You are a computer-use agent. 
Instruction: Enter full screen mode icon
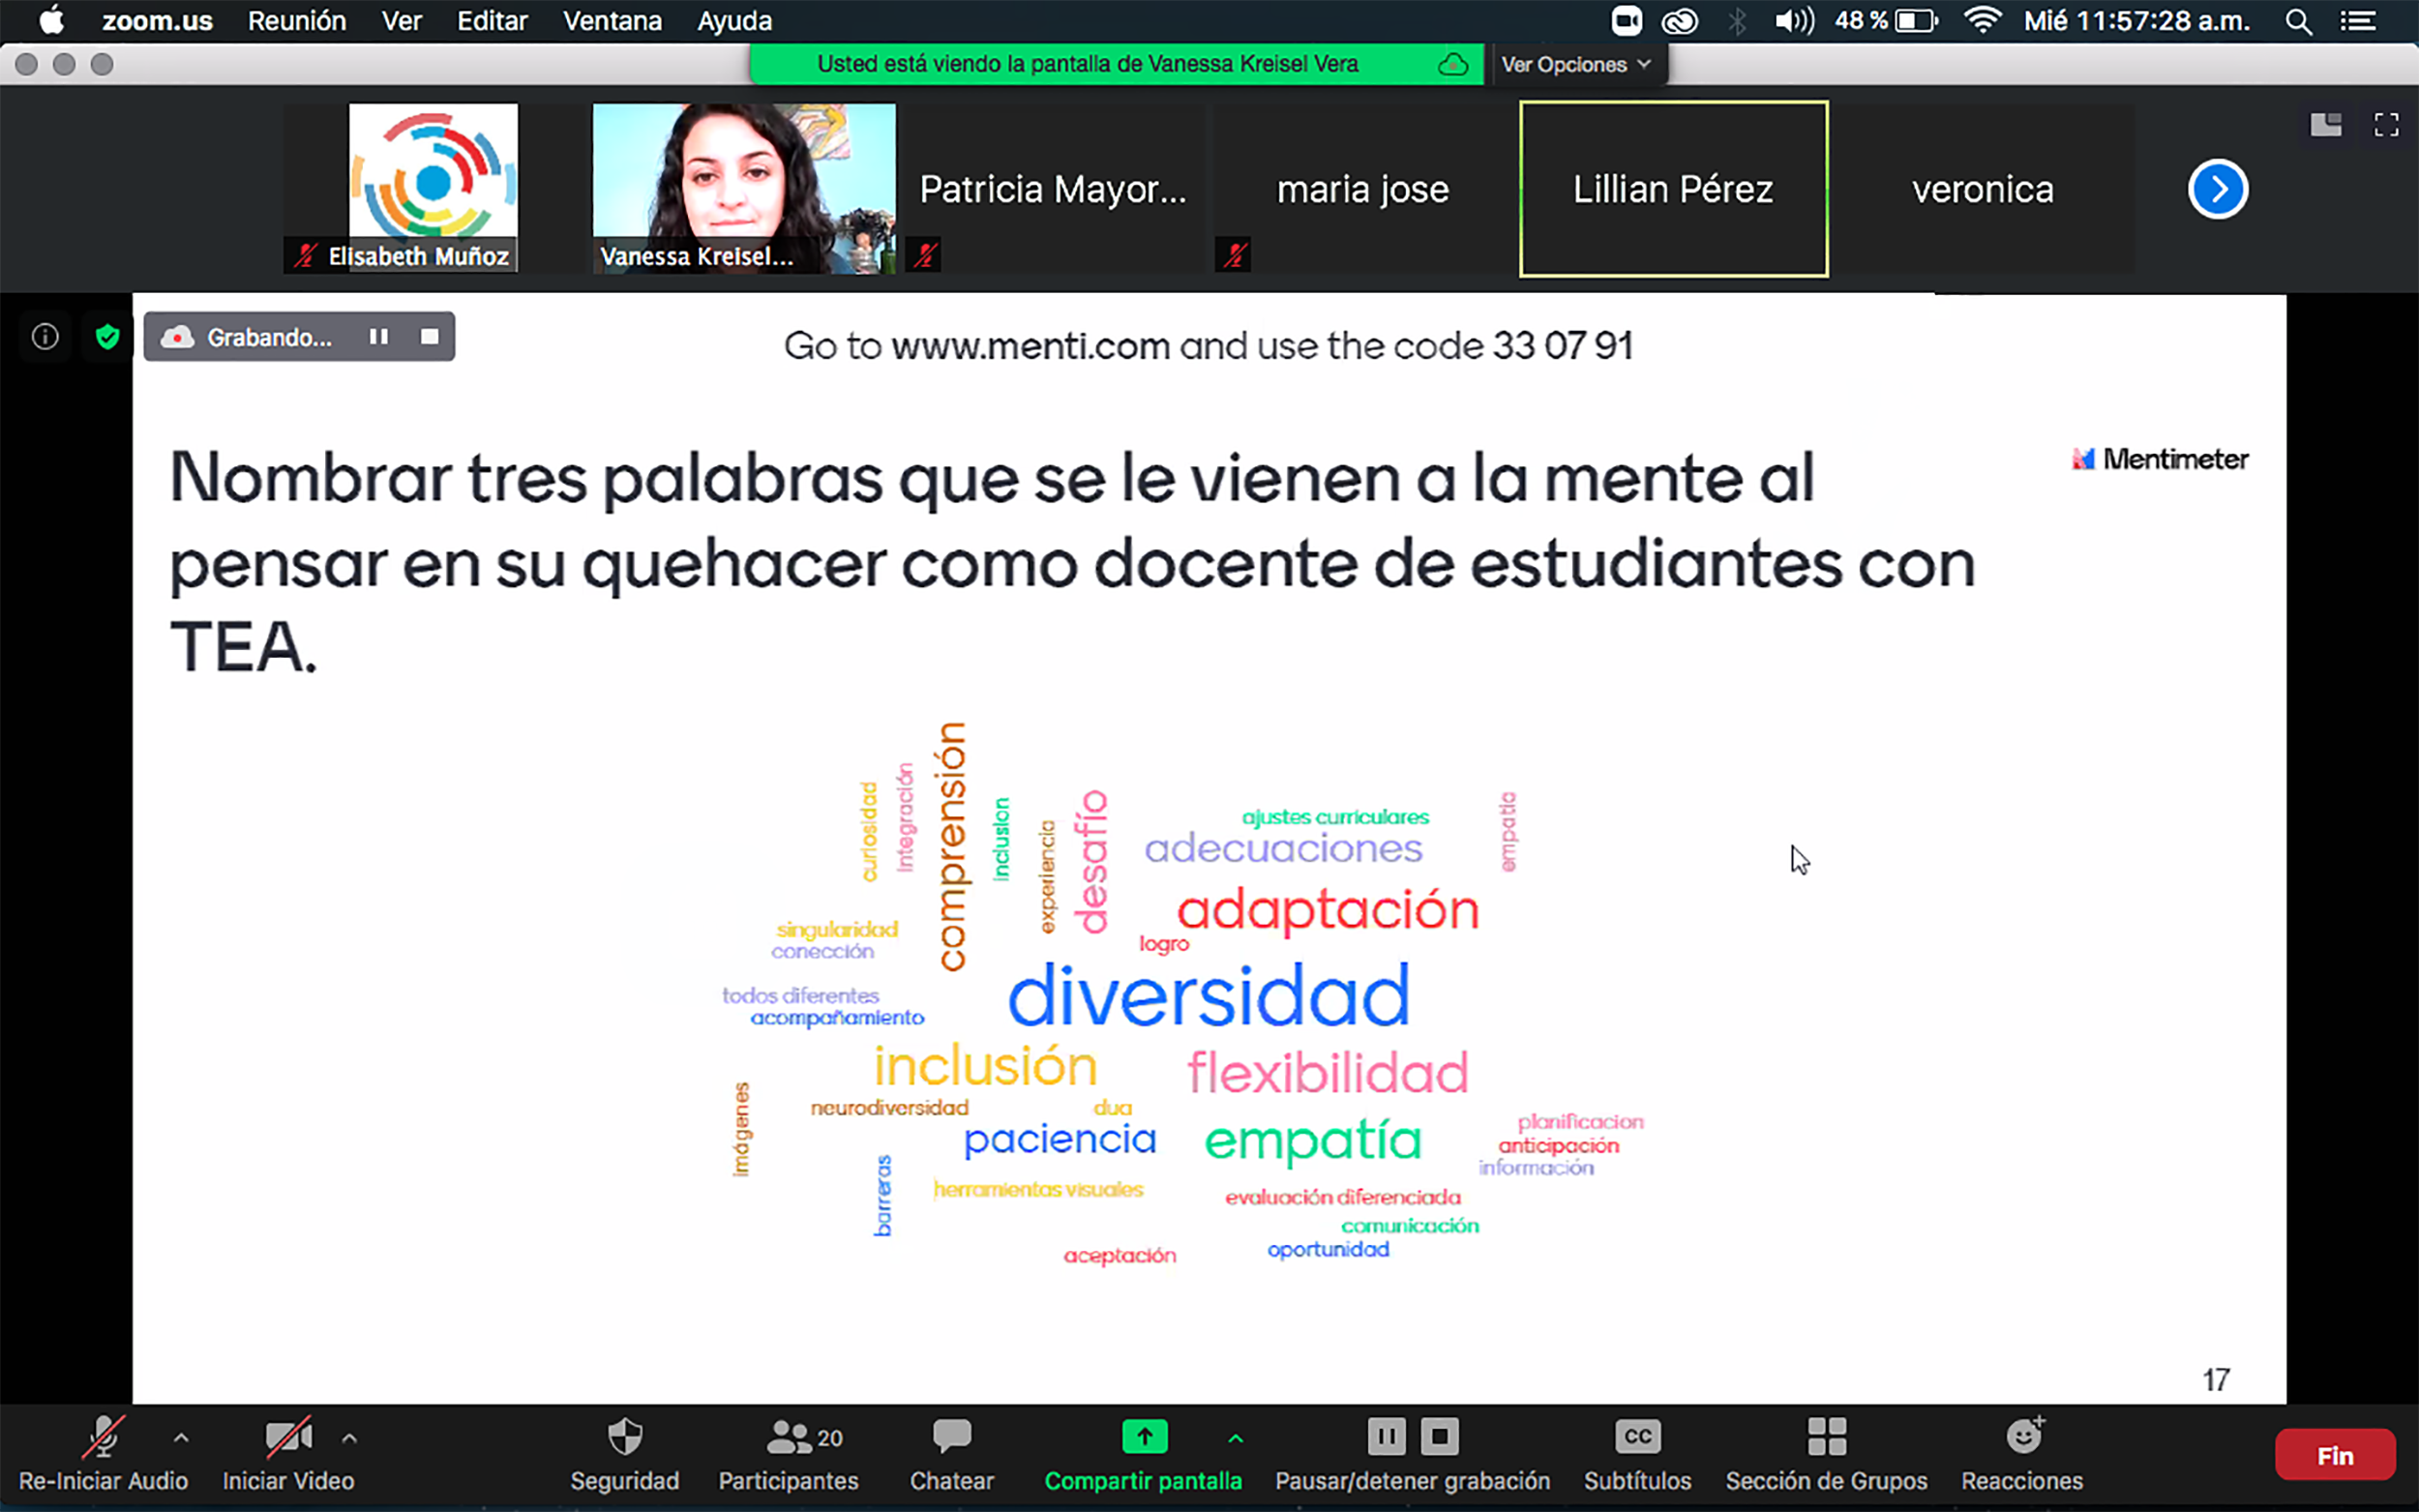tap(2386, 125)
